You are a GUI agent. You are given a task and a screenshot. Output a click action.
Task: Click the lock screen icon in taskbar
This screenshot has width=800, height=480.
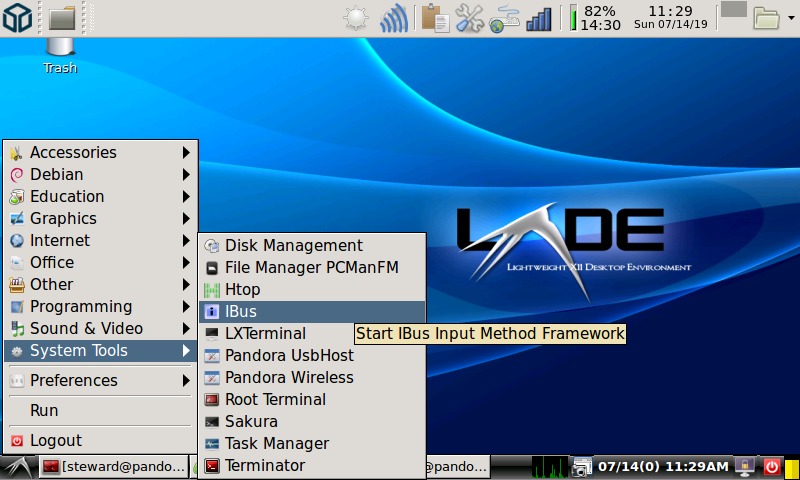point(745,467)
